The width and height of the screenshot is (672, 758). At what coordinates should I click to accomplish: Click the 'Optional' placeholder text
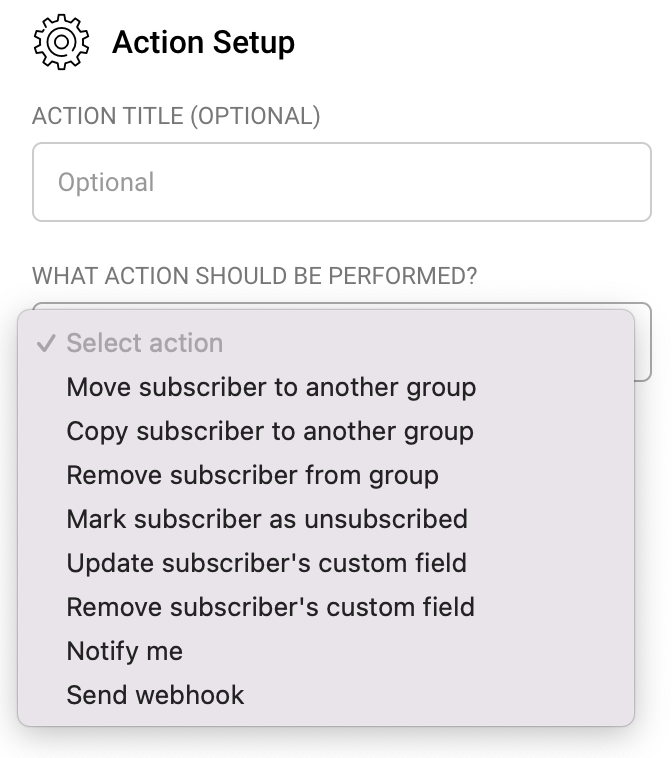[x=106, y=183]
